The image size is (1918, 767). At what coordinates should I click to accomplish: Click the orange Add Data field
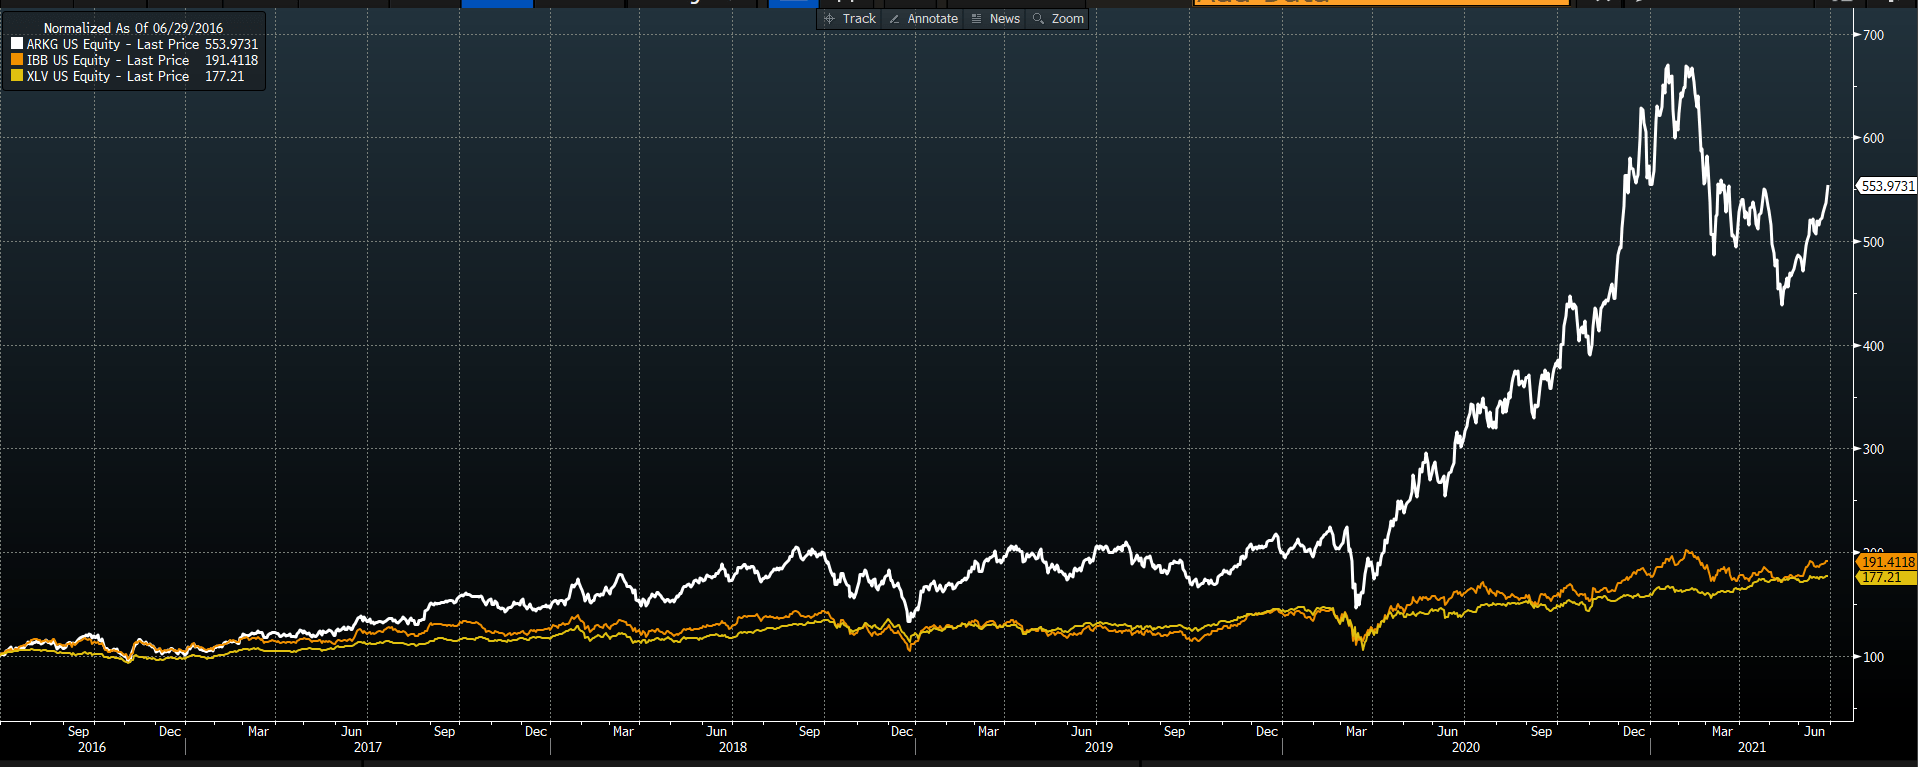(x=1380, y=3)
